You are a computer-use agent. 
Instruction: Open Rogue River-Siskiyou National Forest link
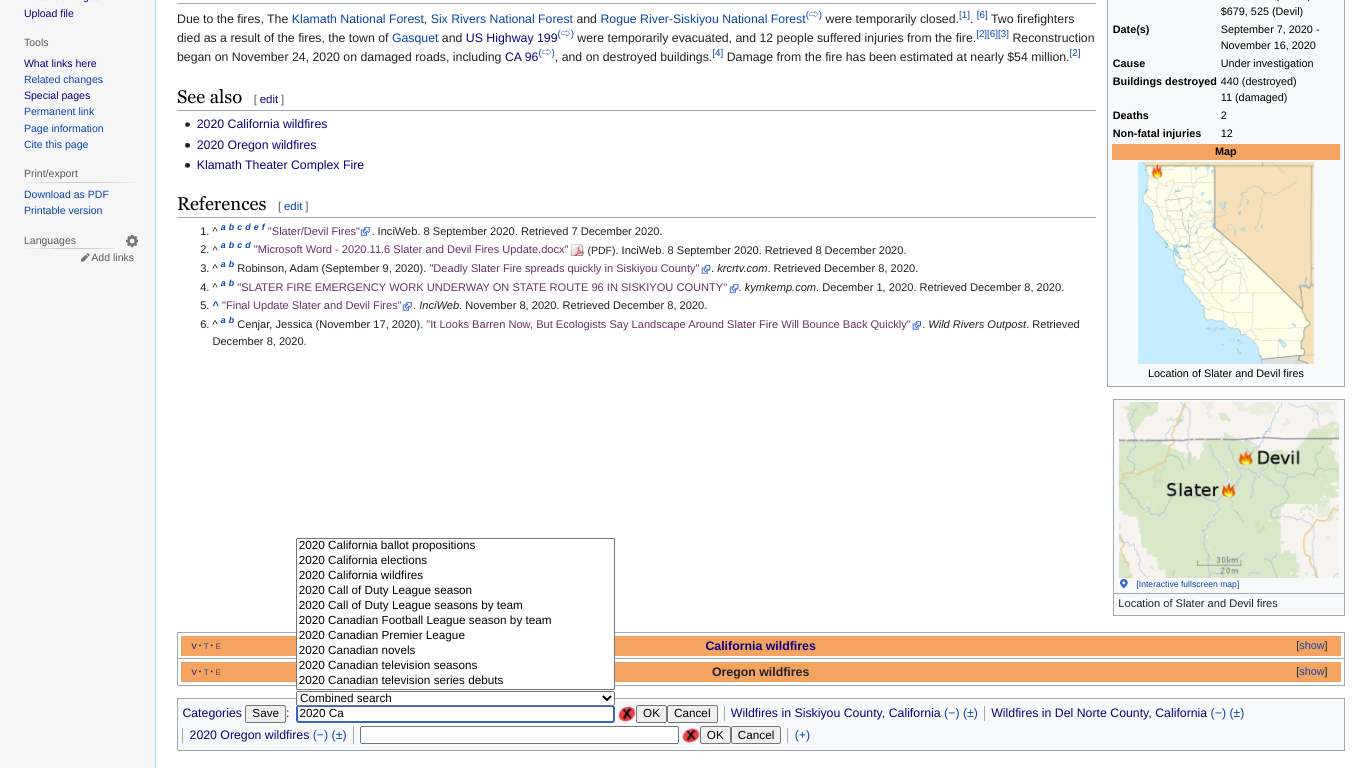point(703,19)
